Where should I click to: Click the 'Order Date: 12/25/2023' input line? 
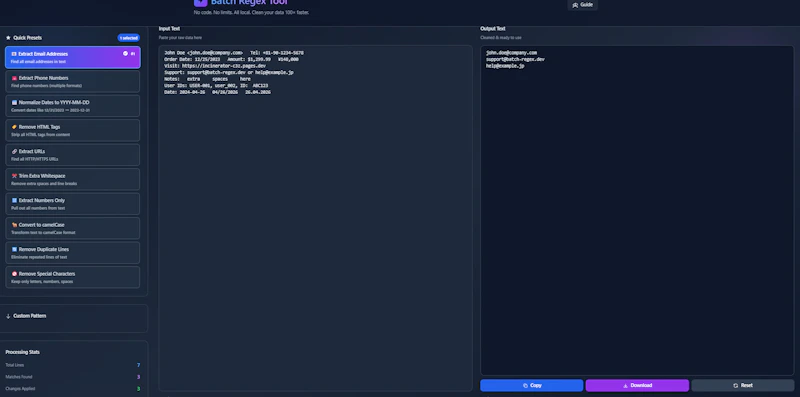pos(231,59)
